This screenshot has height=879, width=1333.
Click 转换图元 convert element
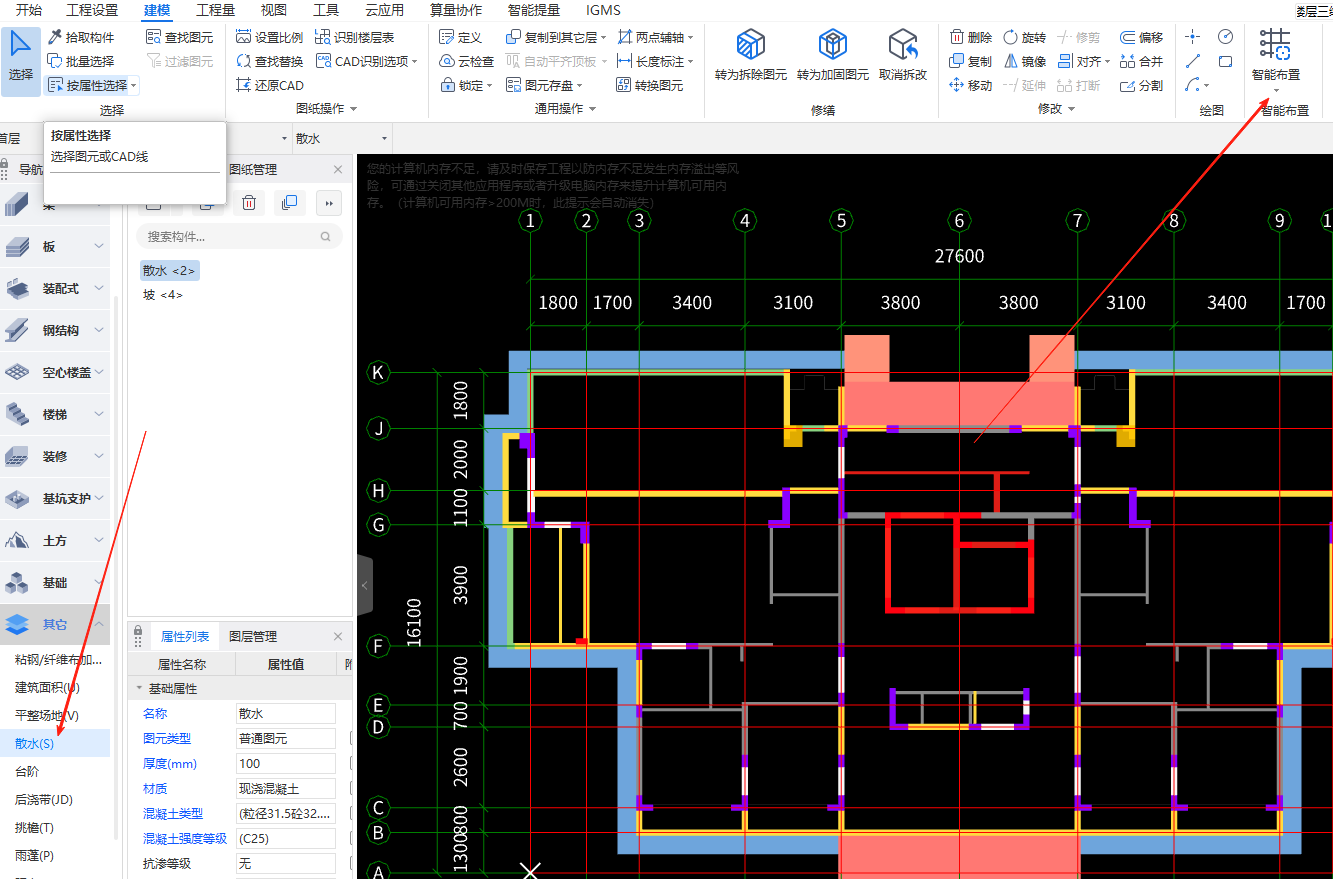pyautogui.click(x=649, y=85)
